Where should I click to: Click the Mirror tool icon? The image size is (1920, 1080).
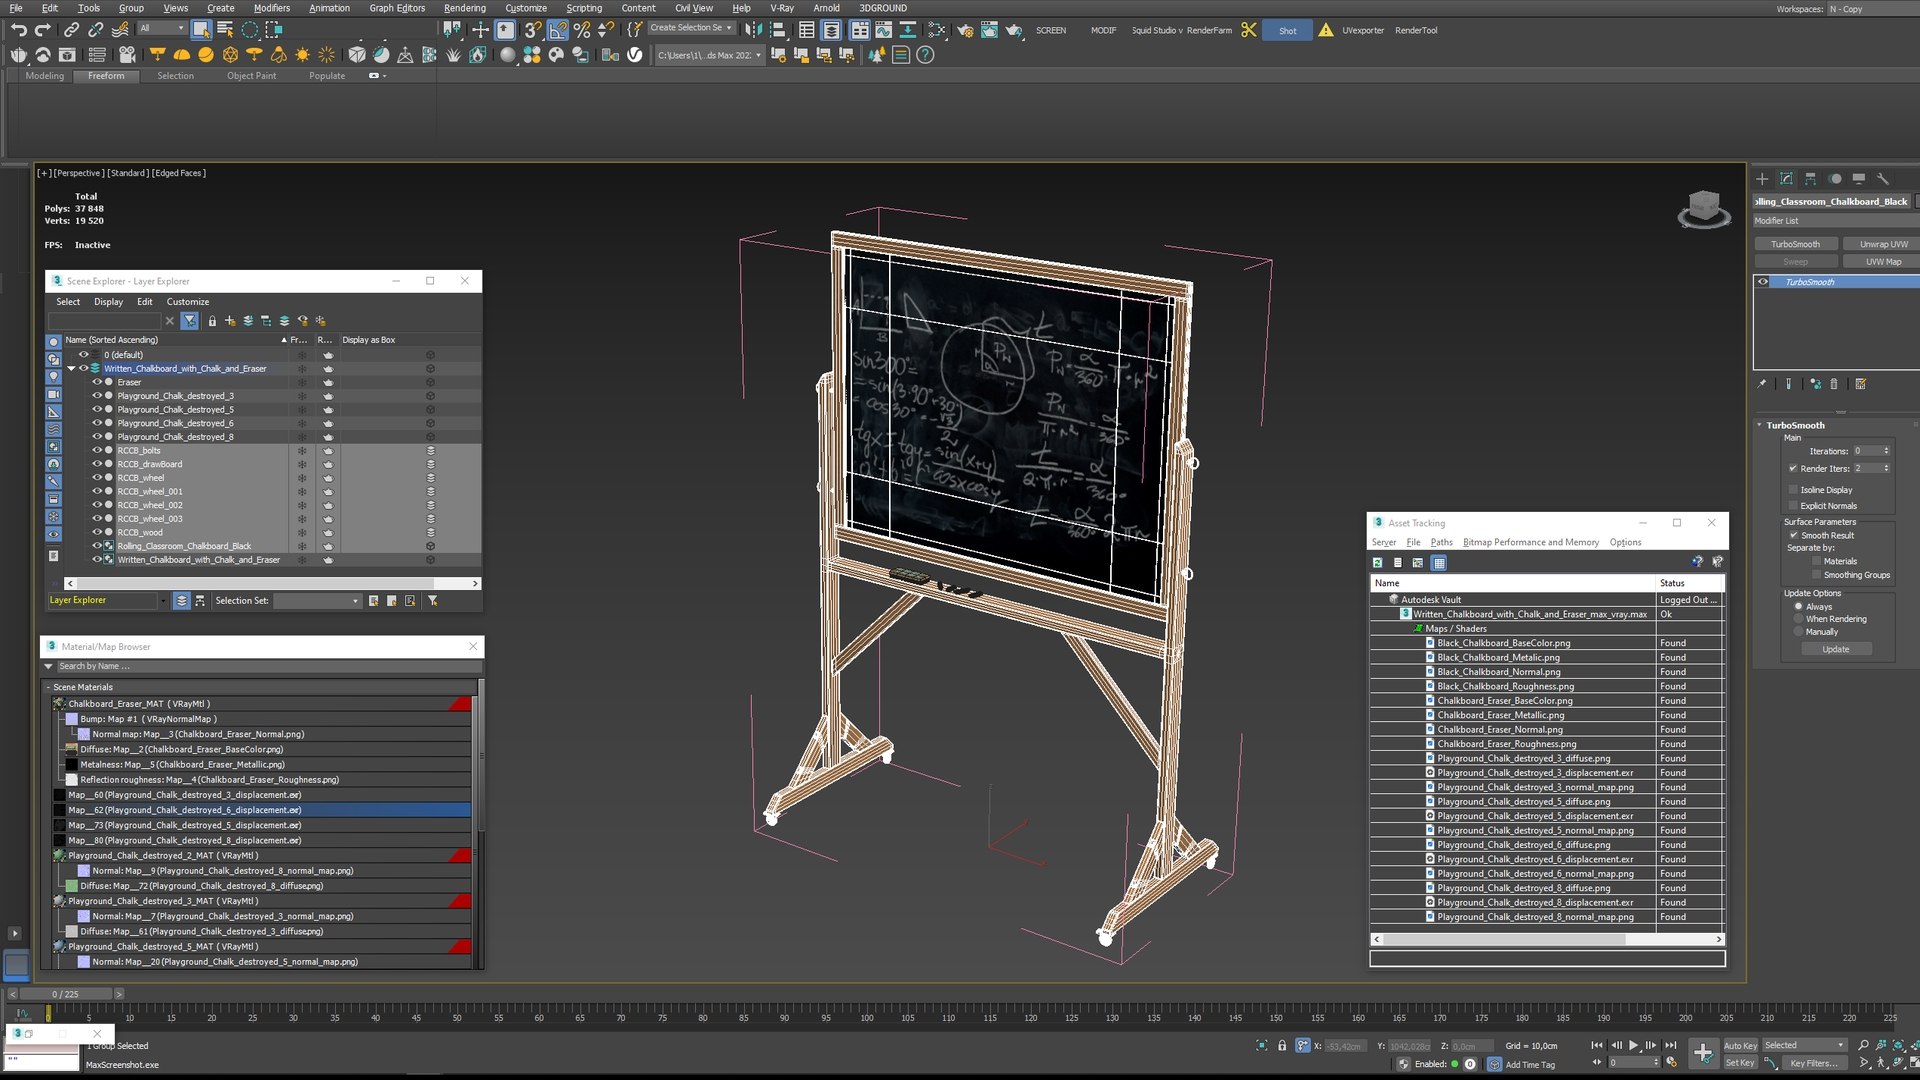(x=753, y=30)
